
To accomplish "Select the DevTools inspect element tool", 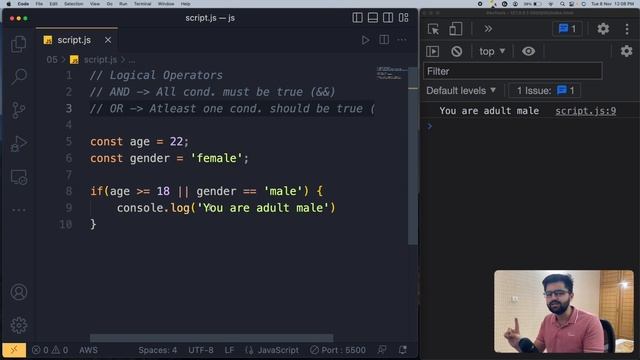I will pyautogui.click(x=433, y=29).
